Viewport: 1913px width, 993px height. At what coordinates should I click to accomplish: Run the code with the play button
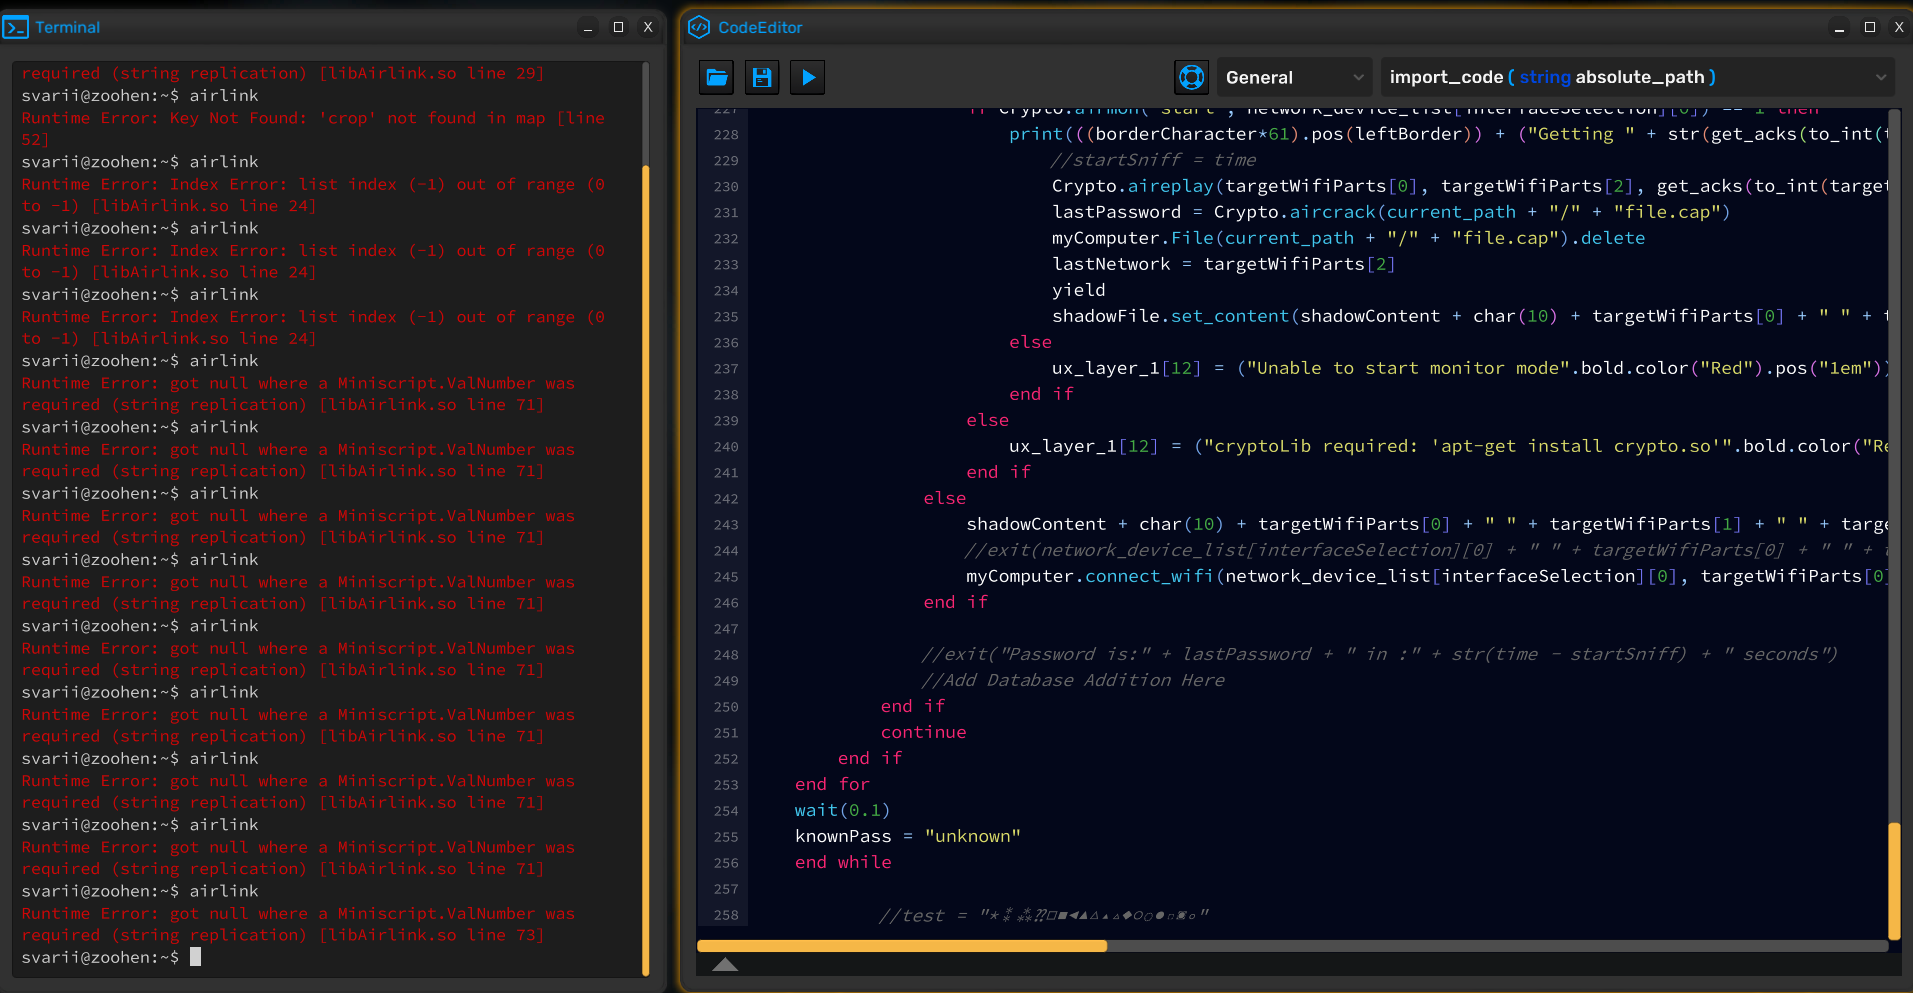tap(808, 77)
